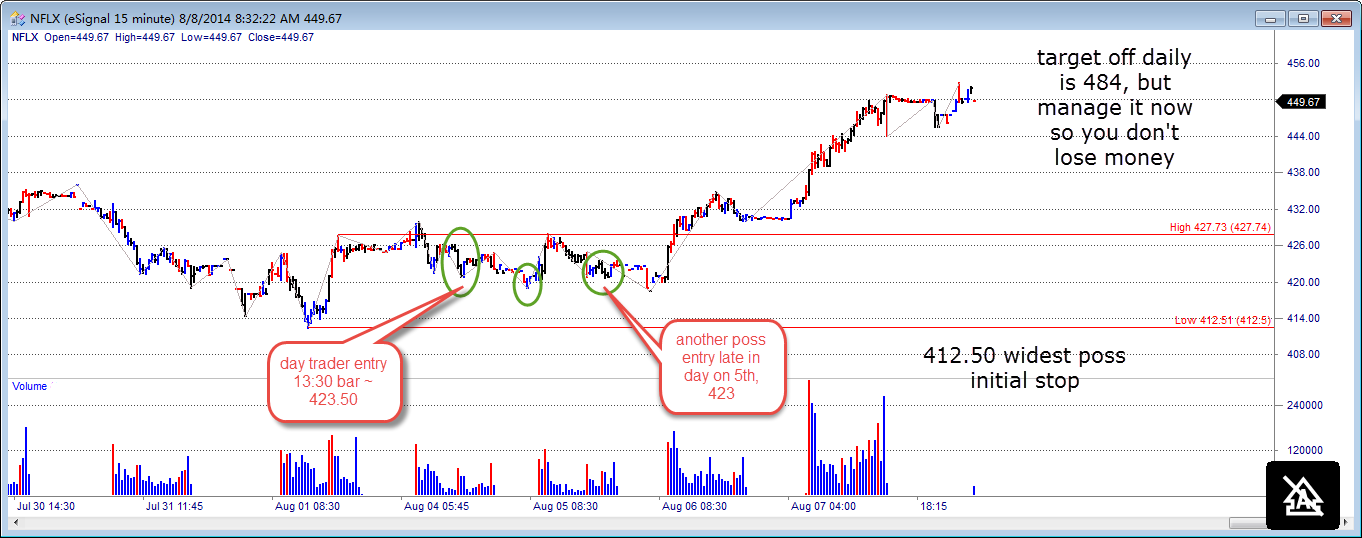Image resolution: width=1362 pixels, height=538 pixels.
Task: Click the 'Low 412.51 (412.5)' line label
Action: tap(1223, 320)
